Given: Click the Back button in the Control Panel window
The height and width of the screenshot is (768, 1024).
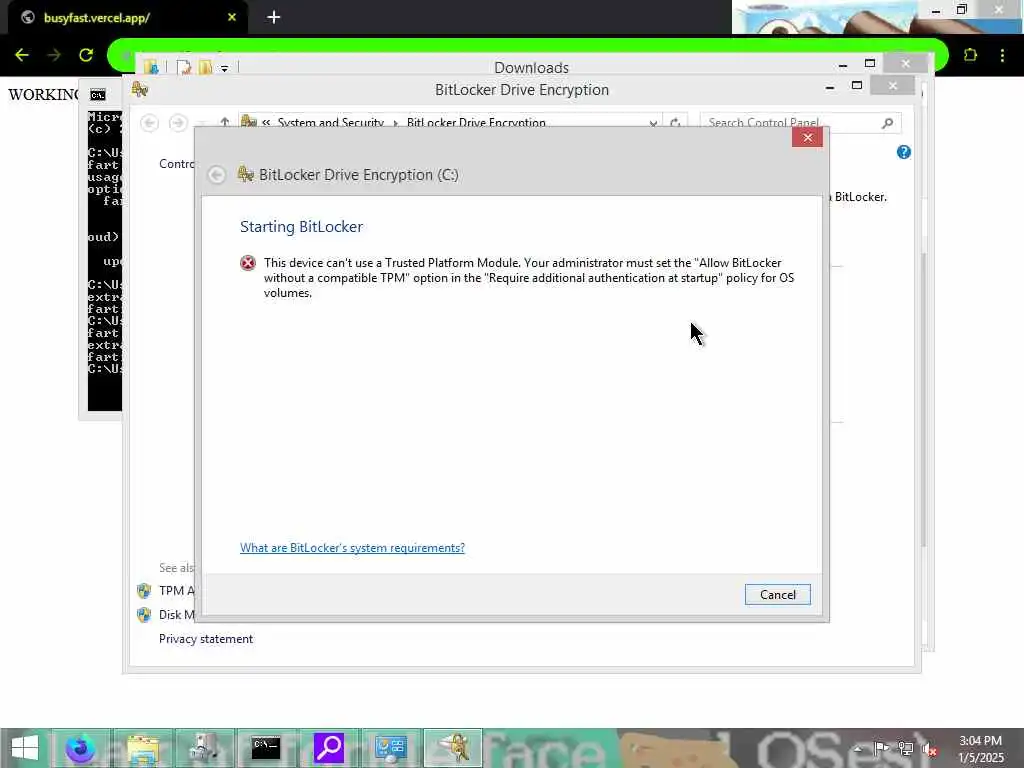Looking at the screenshot, I should coord(150,123).
